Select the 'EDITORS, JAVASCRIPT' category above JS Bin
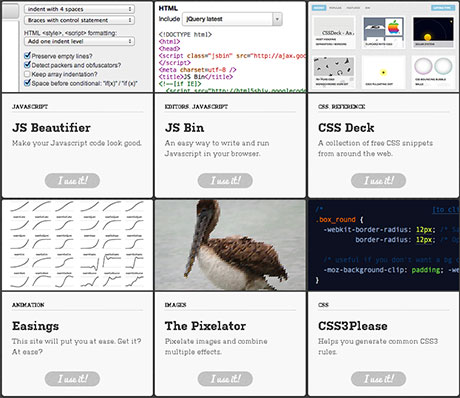This screenshot has width=460, height=398. [x=196, y=107]
